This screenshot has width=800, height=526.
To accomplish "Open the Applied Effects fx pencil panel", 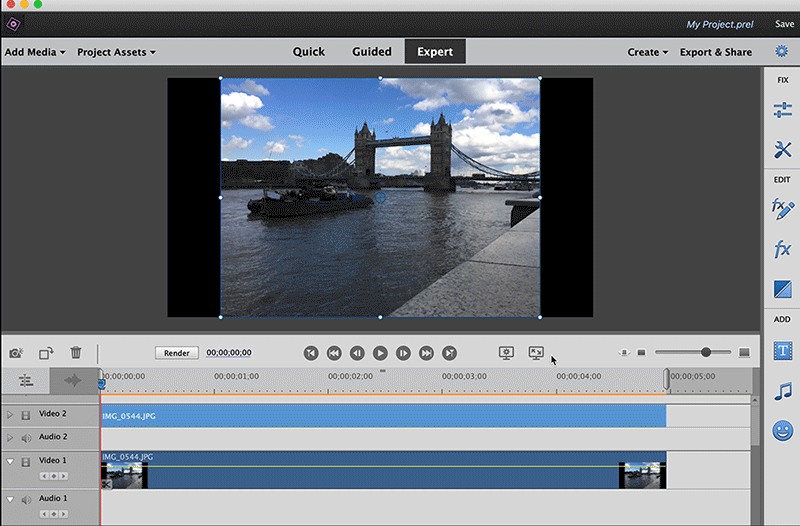I will pos(782,208).
